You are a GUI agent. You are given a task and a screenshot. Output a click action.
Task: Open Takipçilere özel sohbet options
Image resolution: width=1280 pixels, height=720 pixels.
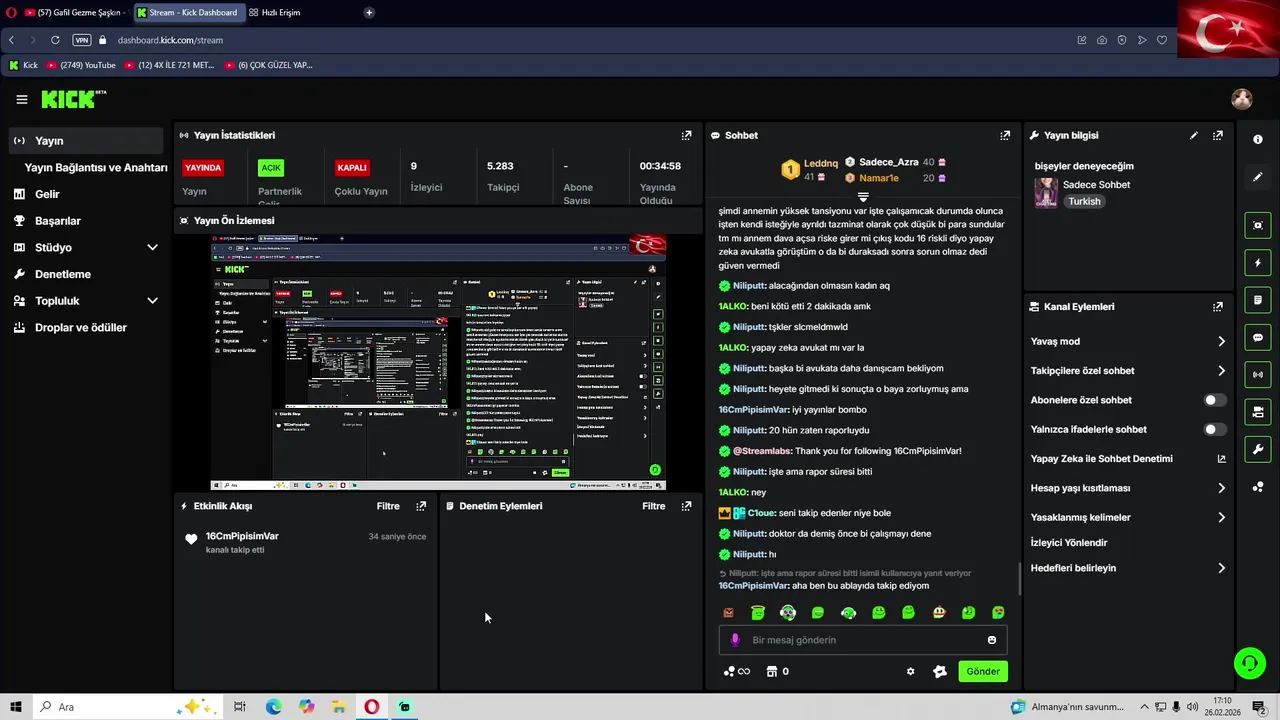point(1128,371)
